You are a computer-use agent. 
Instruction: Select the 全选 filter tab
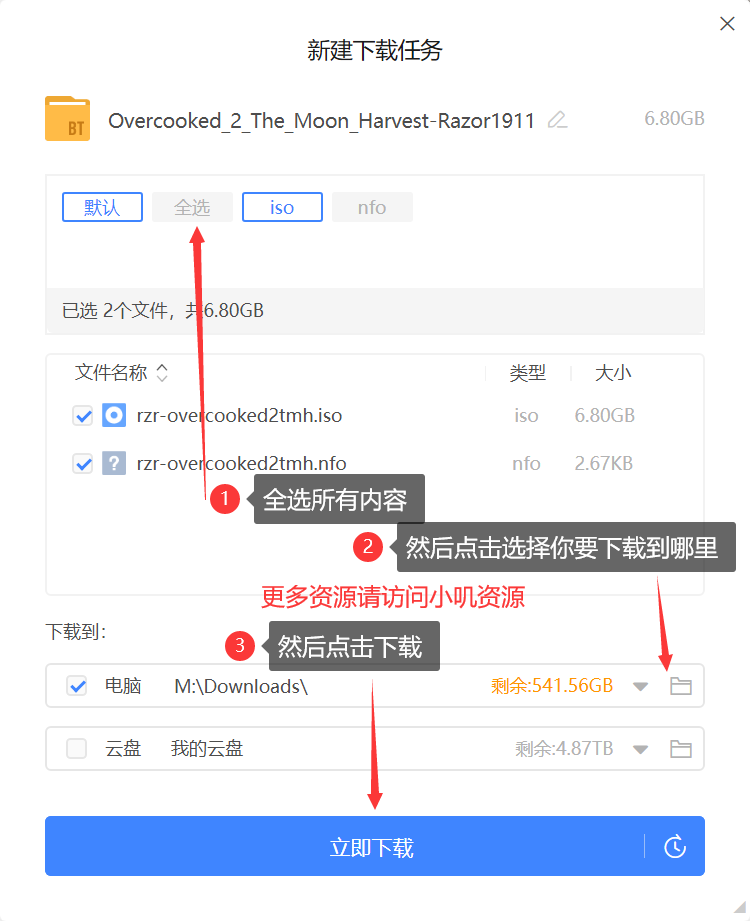pos(192,207)
